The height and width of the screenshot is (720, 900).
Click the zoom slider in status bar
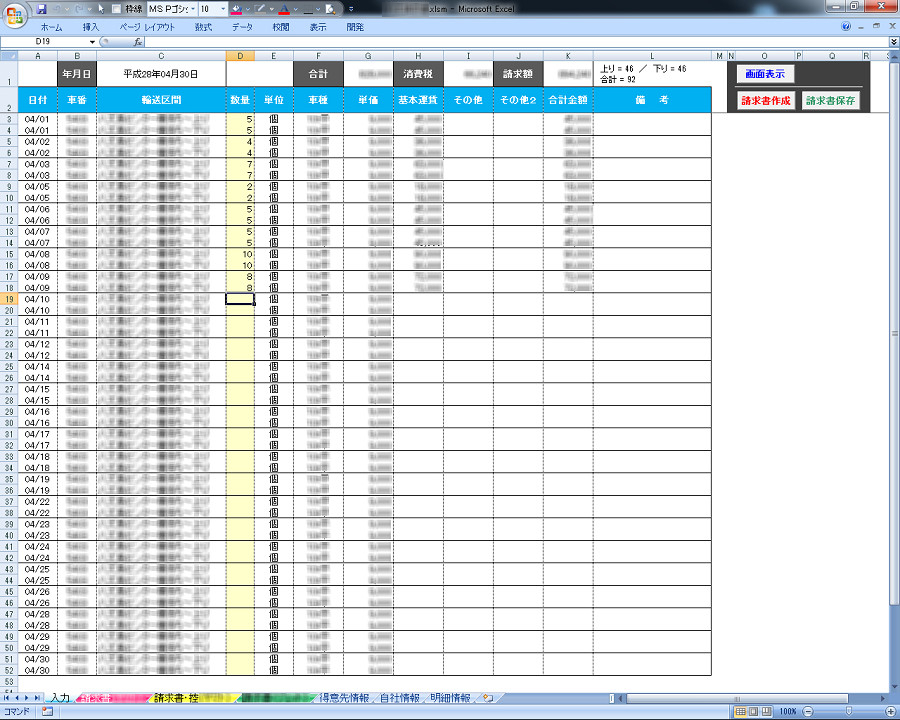[x=848, y=711]
